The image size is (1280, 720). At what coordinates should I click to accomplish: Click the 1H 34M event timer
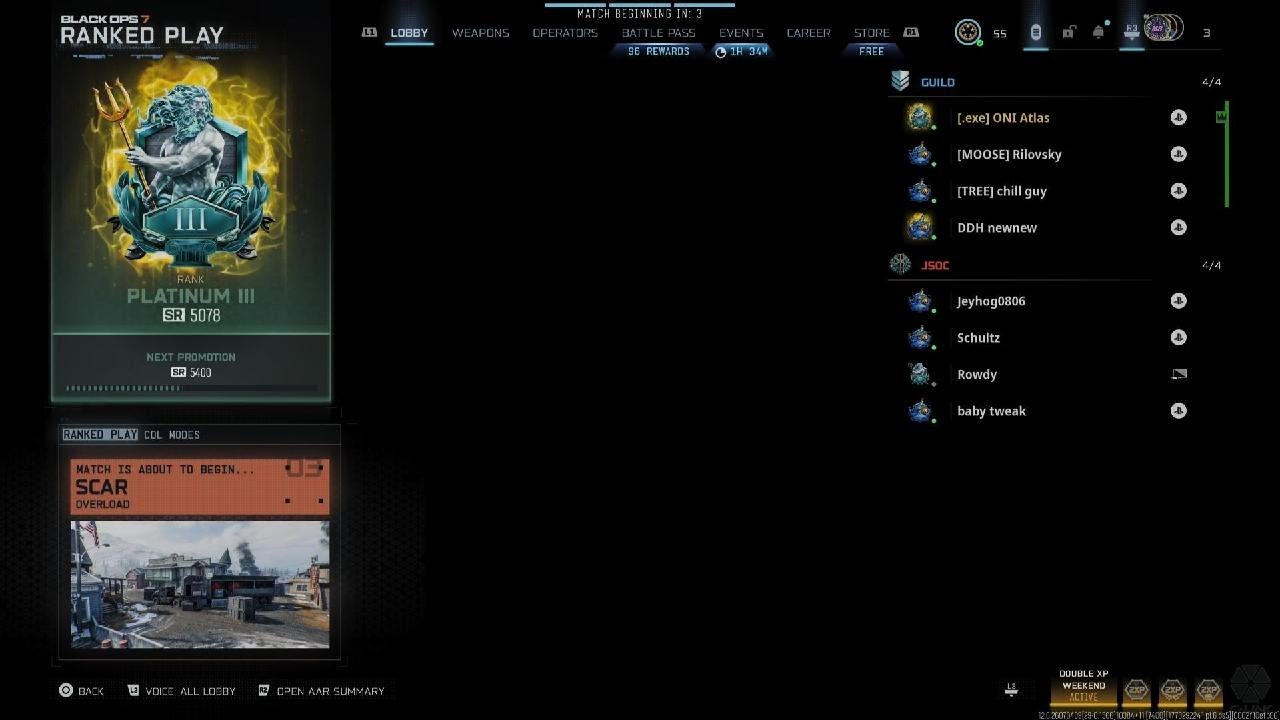[742, 51]
